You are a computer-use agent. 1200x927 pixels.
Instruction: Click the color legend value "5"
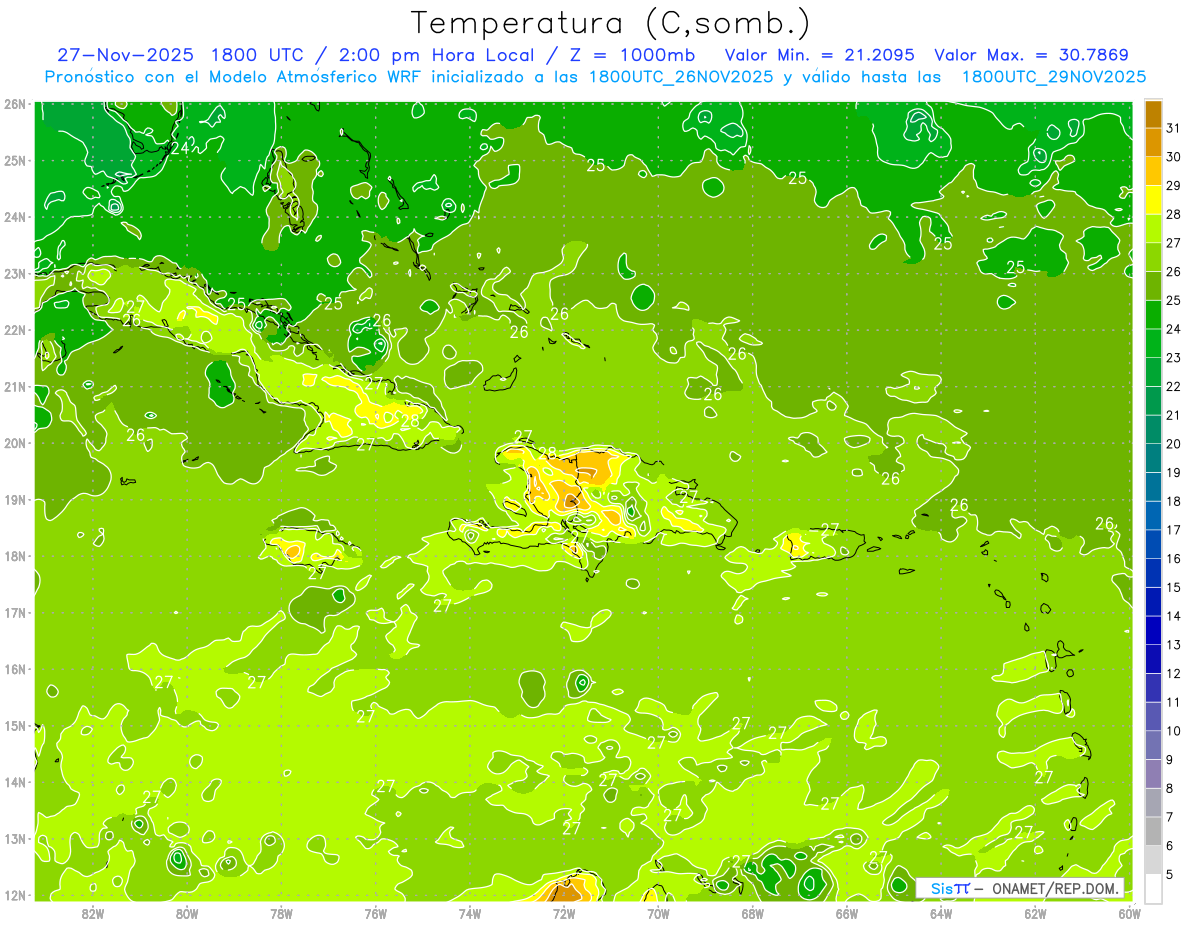click(1169, 874)
